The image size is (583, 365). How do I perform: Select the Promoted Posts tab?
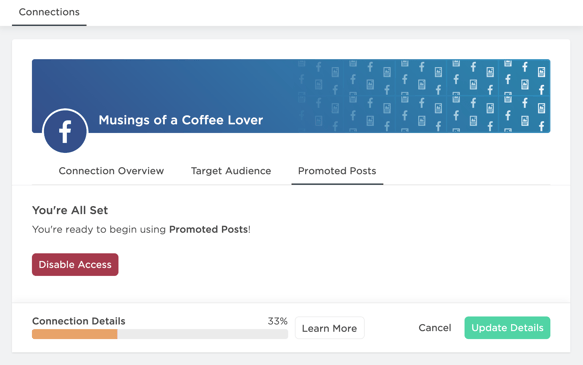tap(337, 171)
